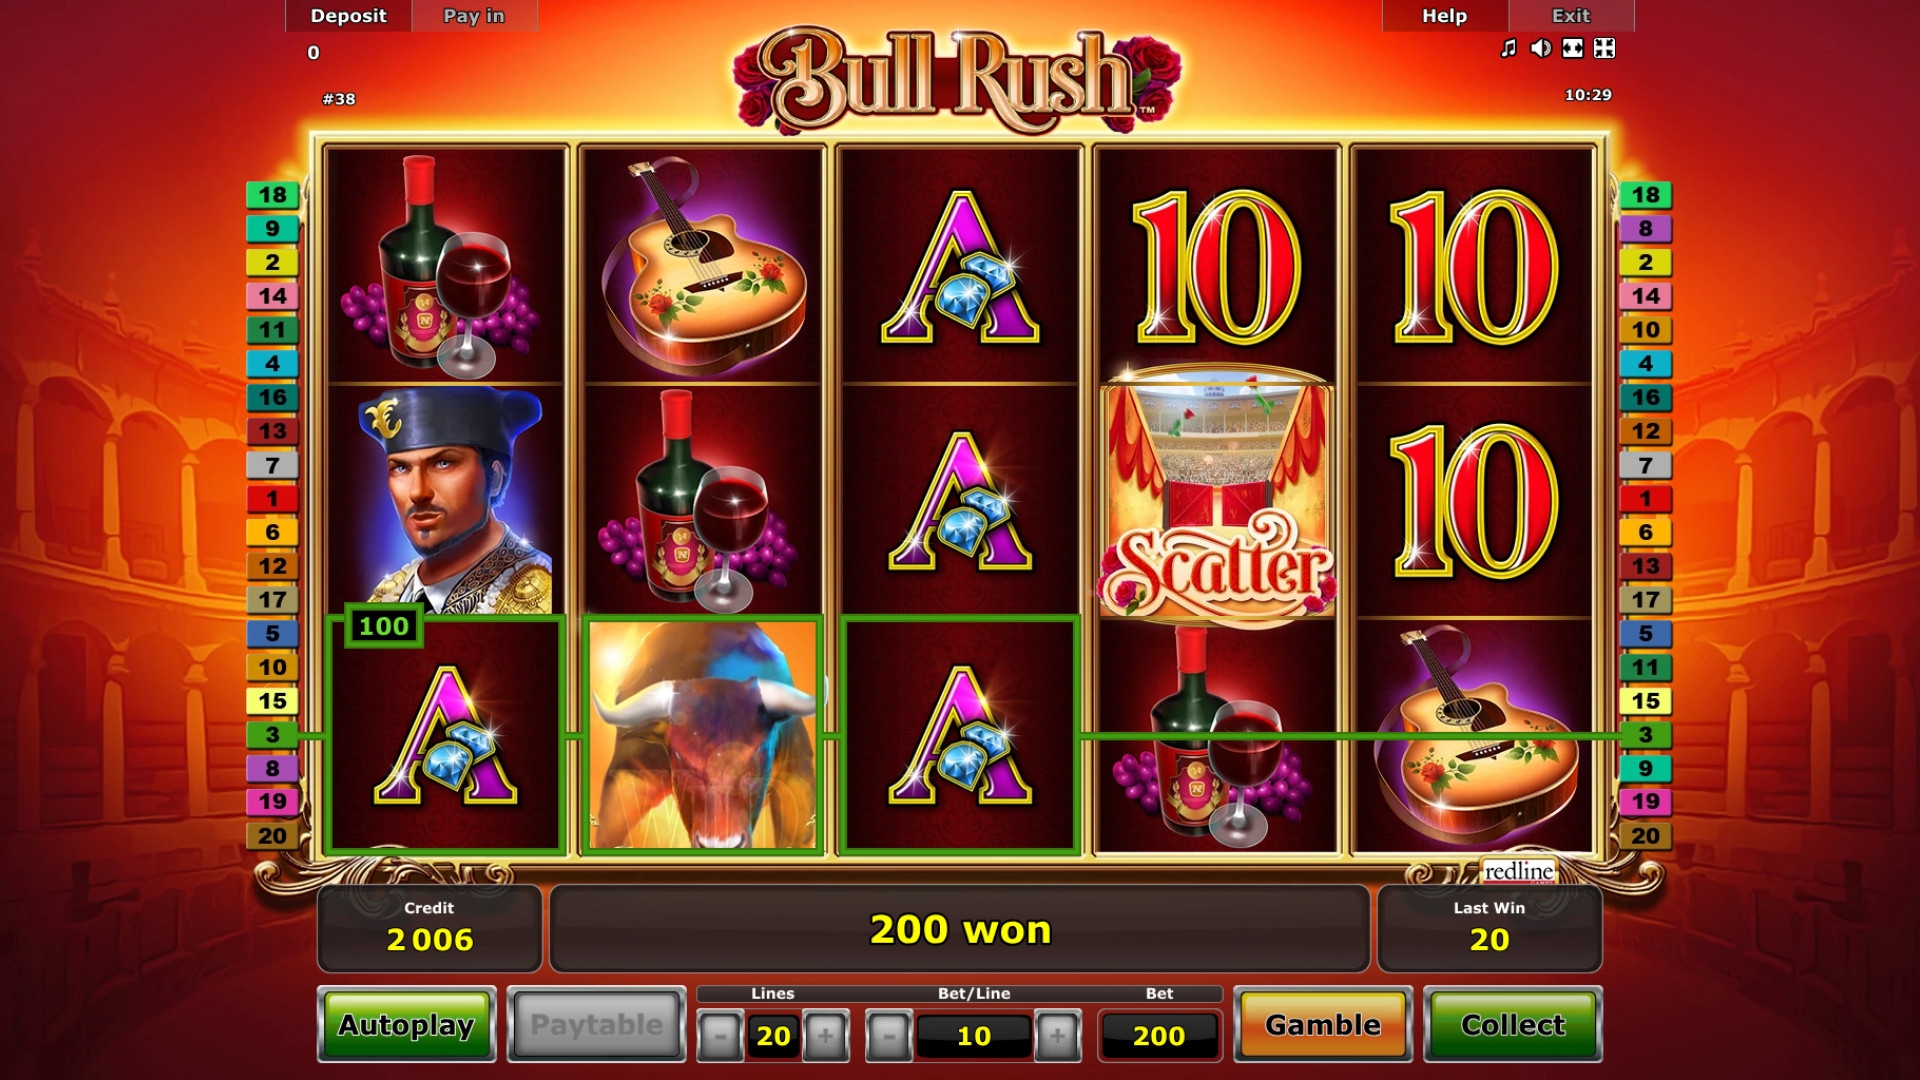Image resolution: width=1920 pixels, height=1080 pixels.
Task: Open the Deposit tab
Action: pyautogui.click(x=348, y=16)
